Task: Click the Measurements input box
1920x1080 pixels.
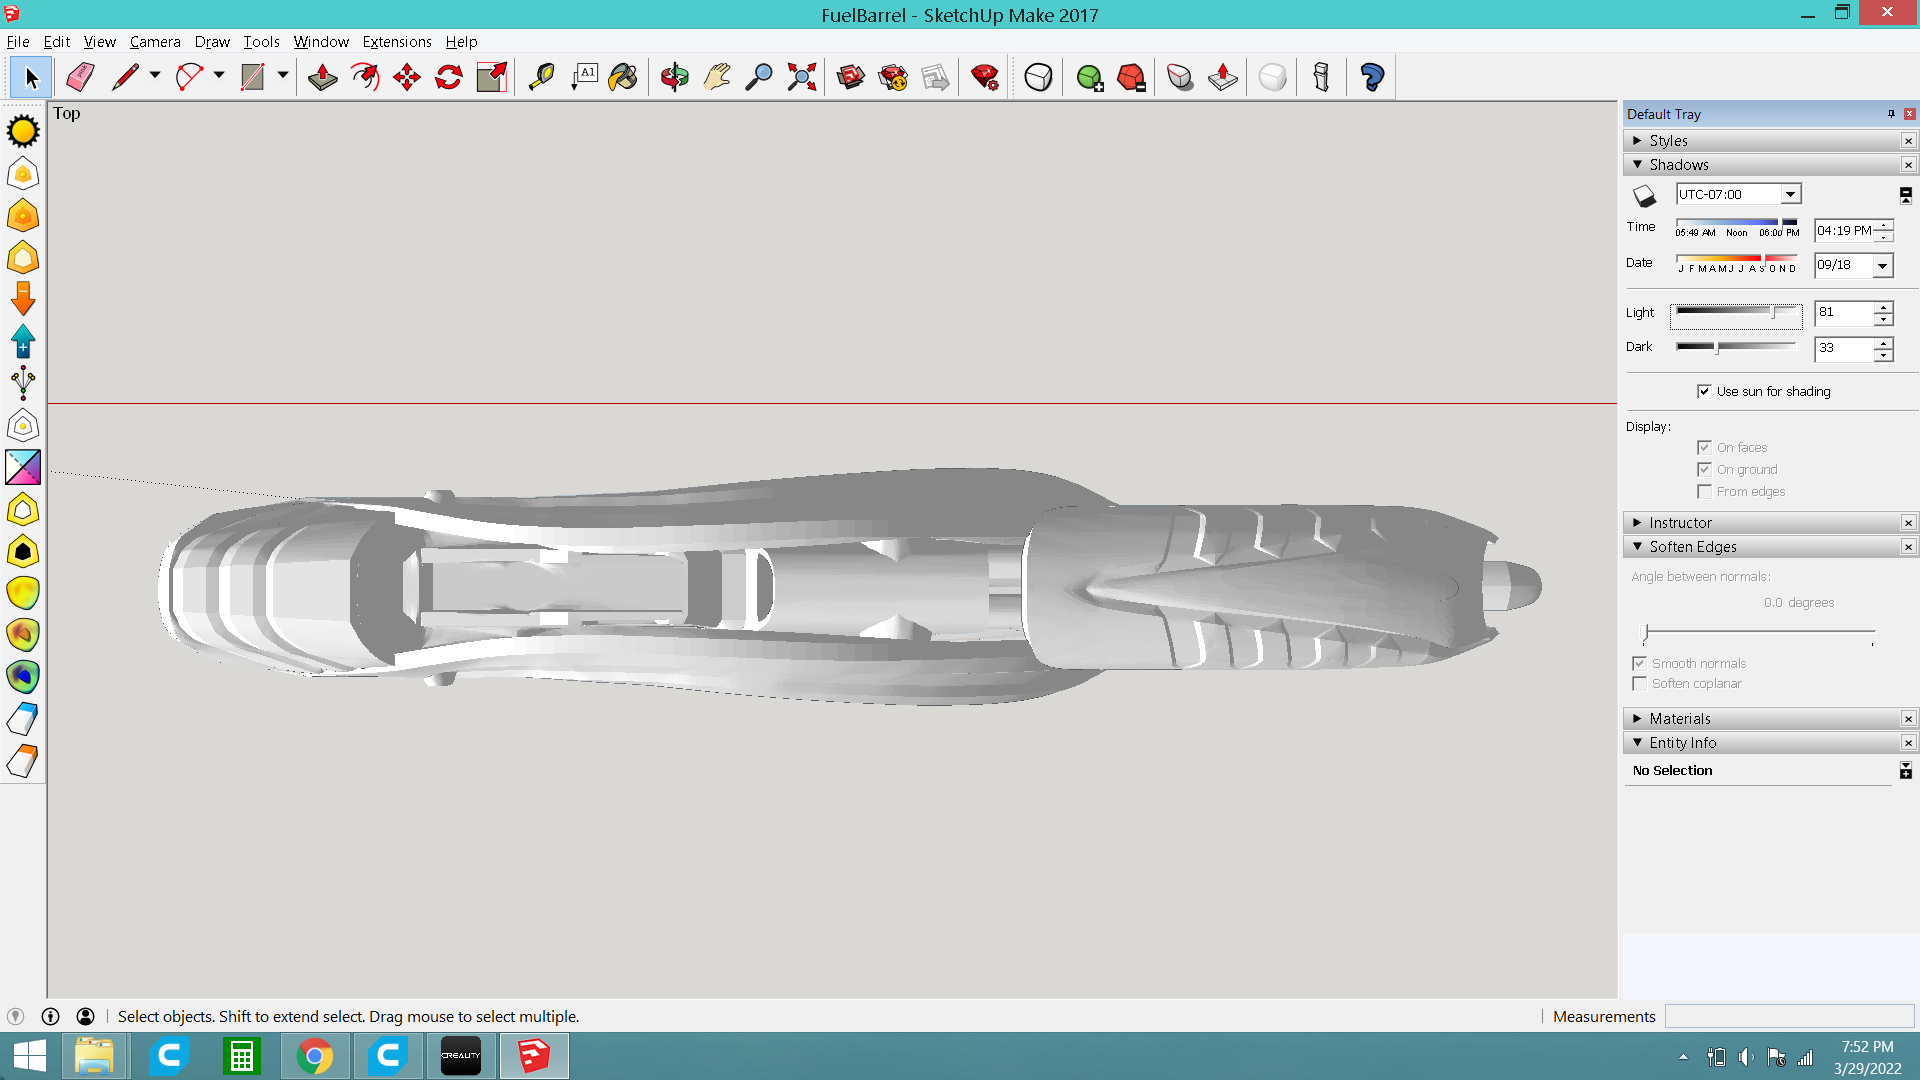Action: [1788, 1016]
